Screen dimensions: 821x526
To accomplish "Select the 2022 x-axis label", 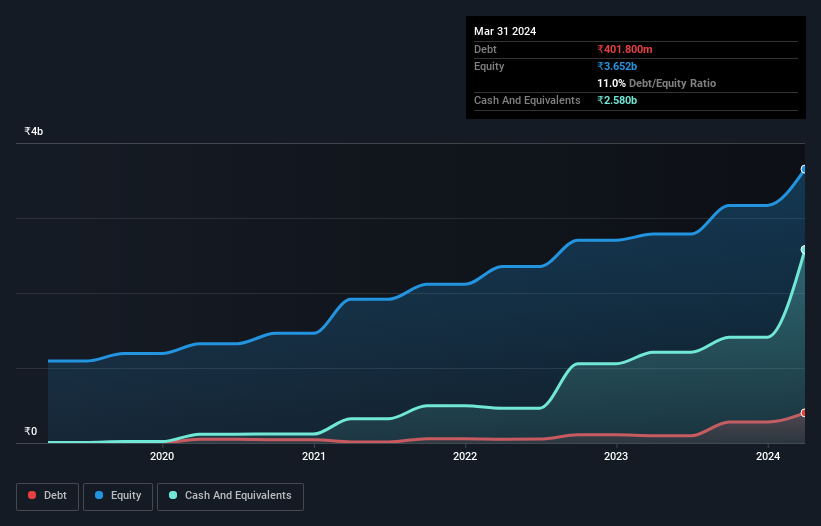I will pos(465,456).
